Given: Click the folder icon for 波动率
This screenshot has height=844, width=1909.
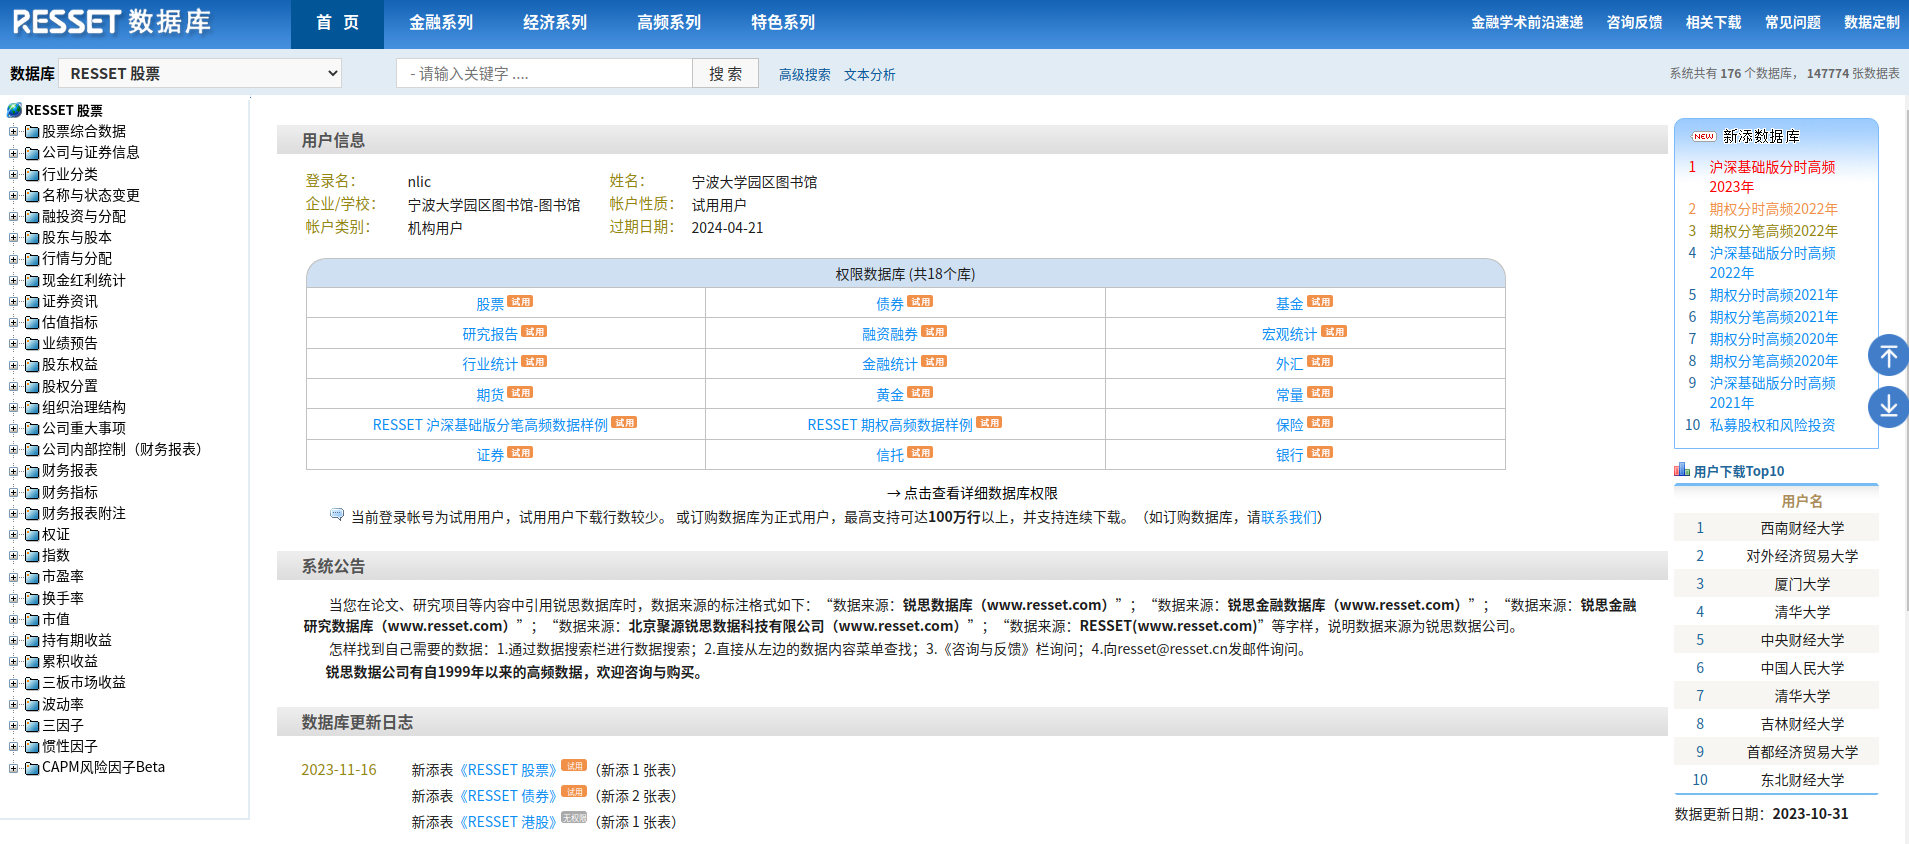Looking at the screenshot, I should pyautogui.click(x=32, y=705).
